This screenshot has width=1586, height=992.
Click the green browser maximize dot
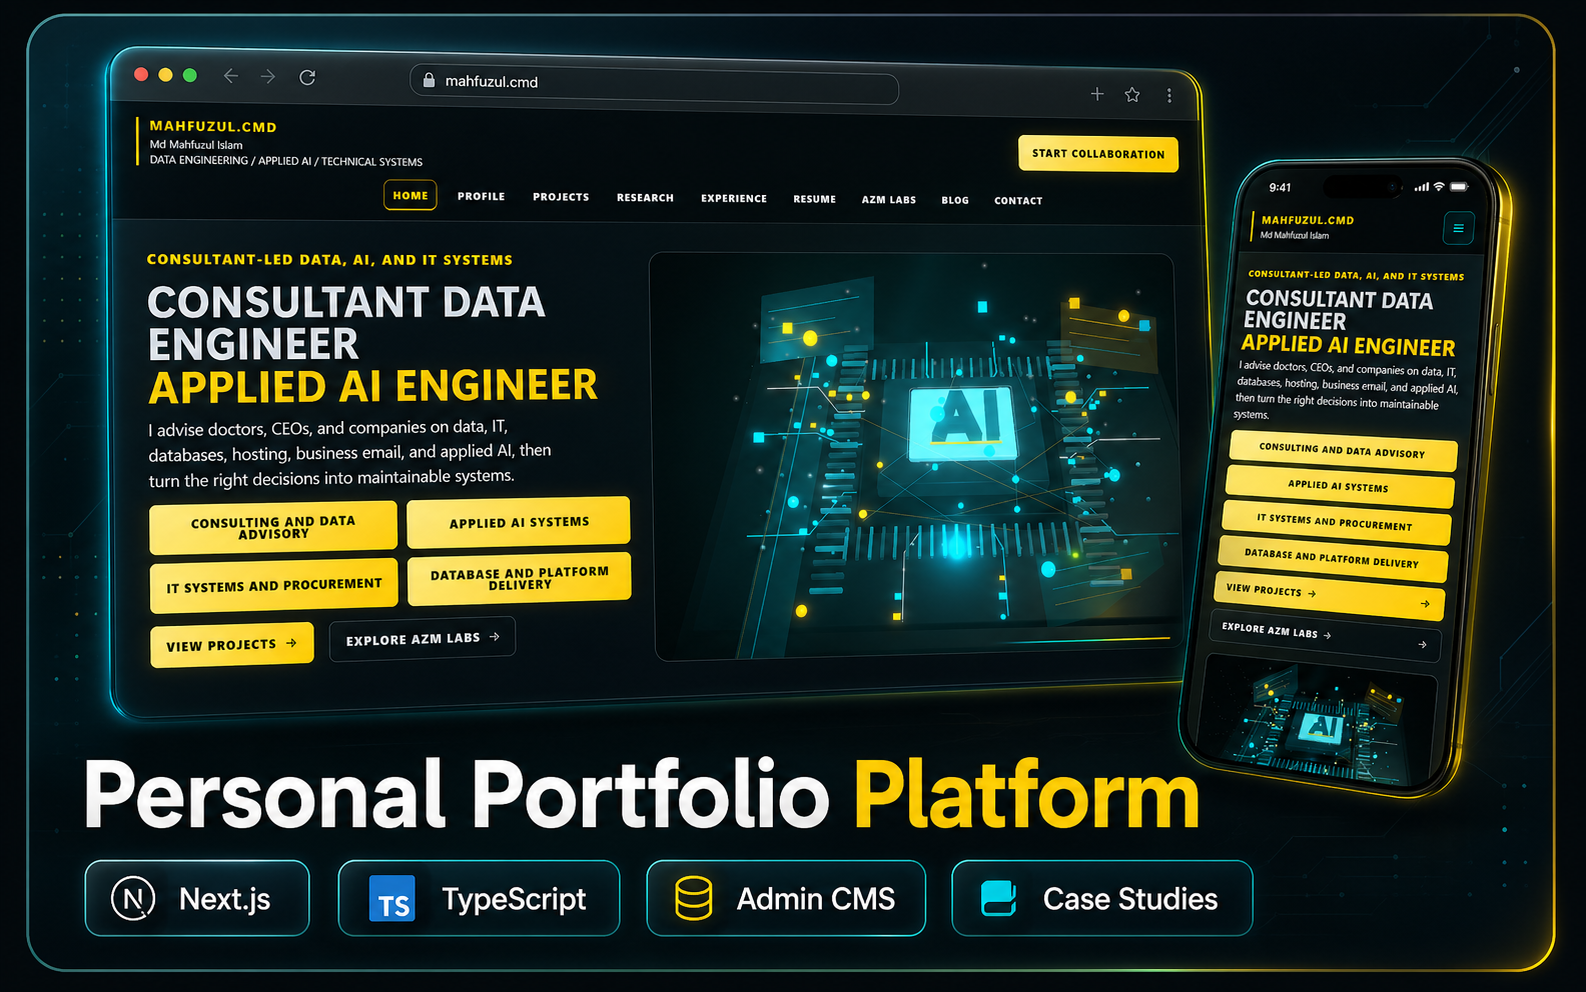tap(190, 75)
